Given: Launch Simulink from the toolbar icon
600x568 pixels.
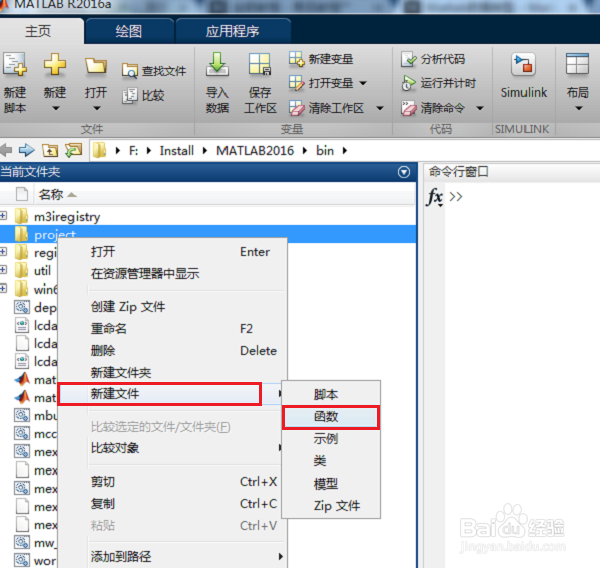Looking at the screenshot, I should click(523, 64).
